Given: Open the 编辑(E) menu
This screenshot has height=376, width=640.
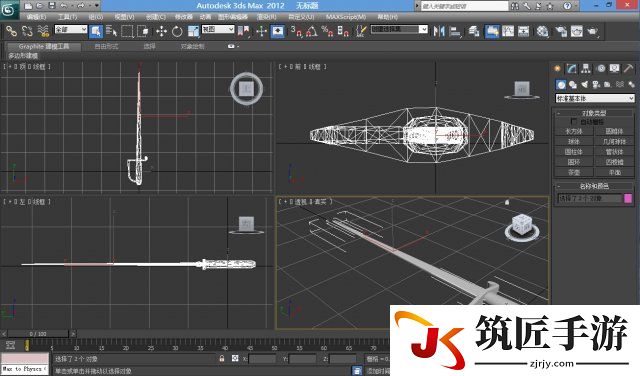Looking at the screenshot, I should tap(36, 17).
